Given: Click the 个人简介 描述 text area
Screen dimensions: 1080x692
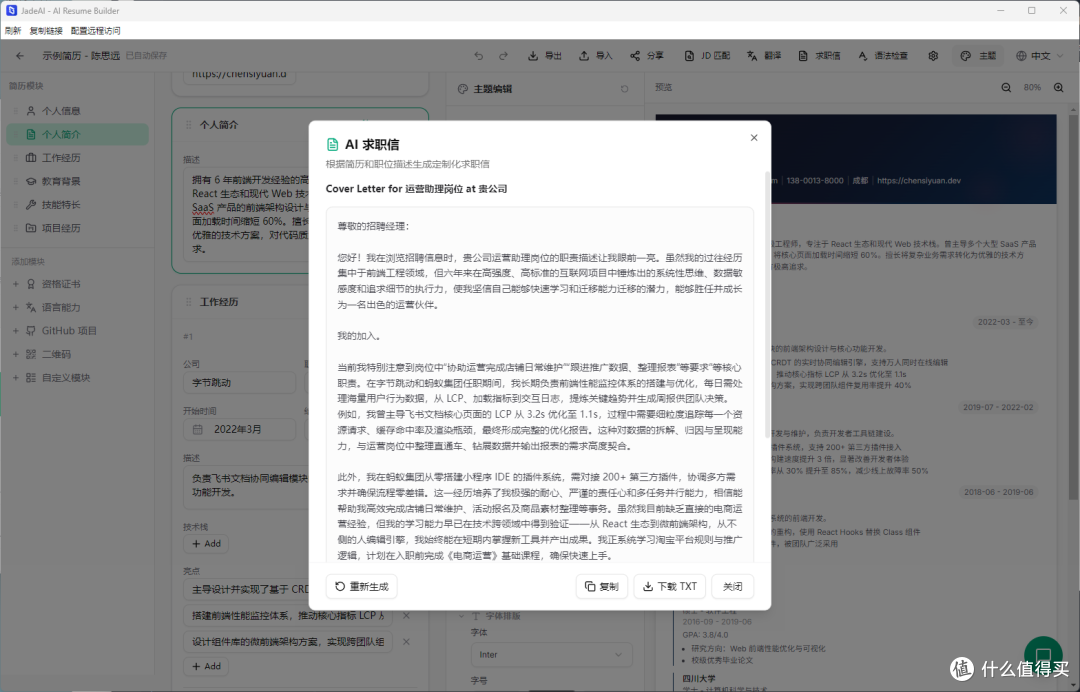Looking at the screenshot, I should 246,215.
